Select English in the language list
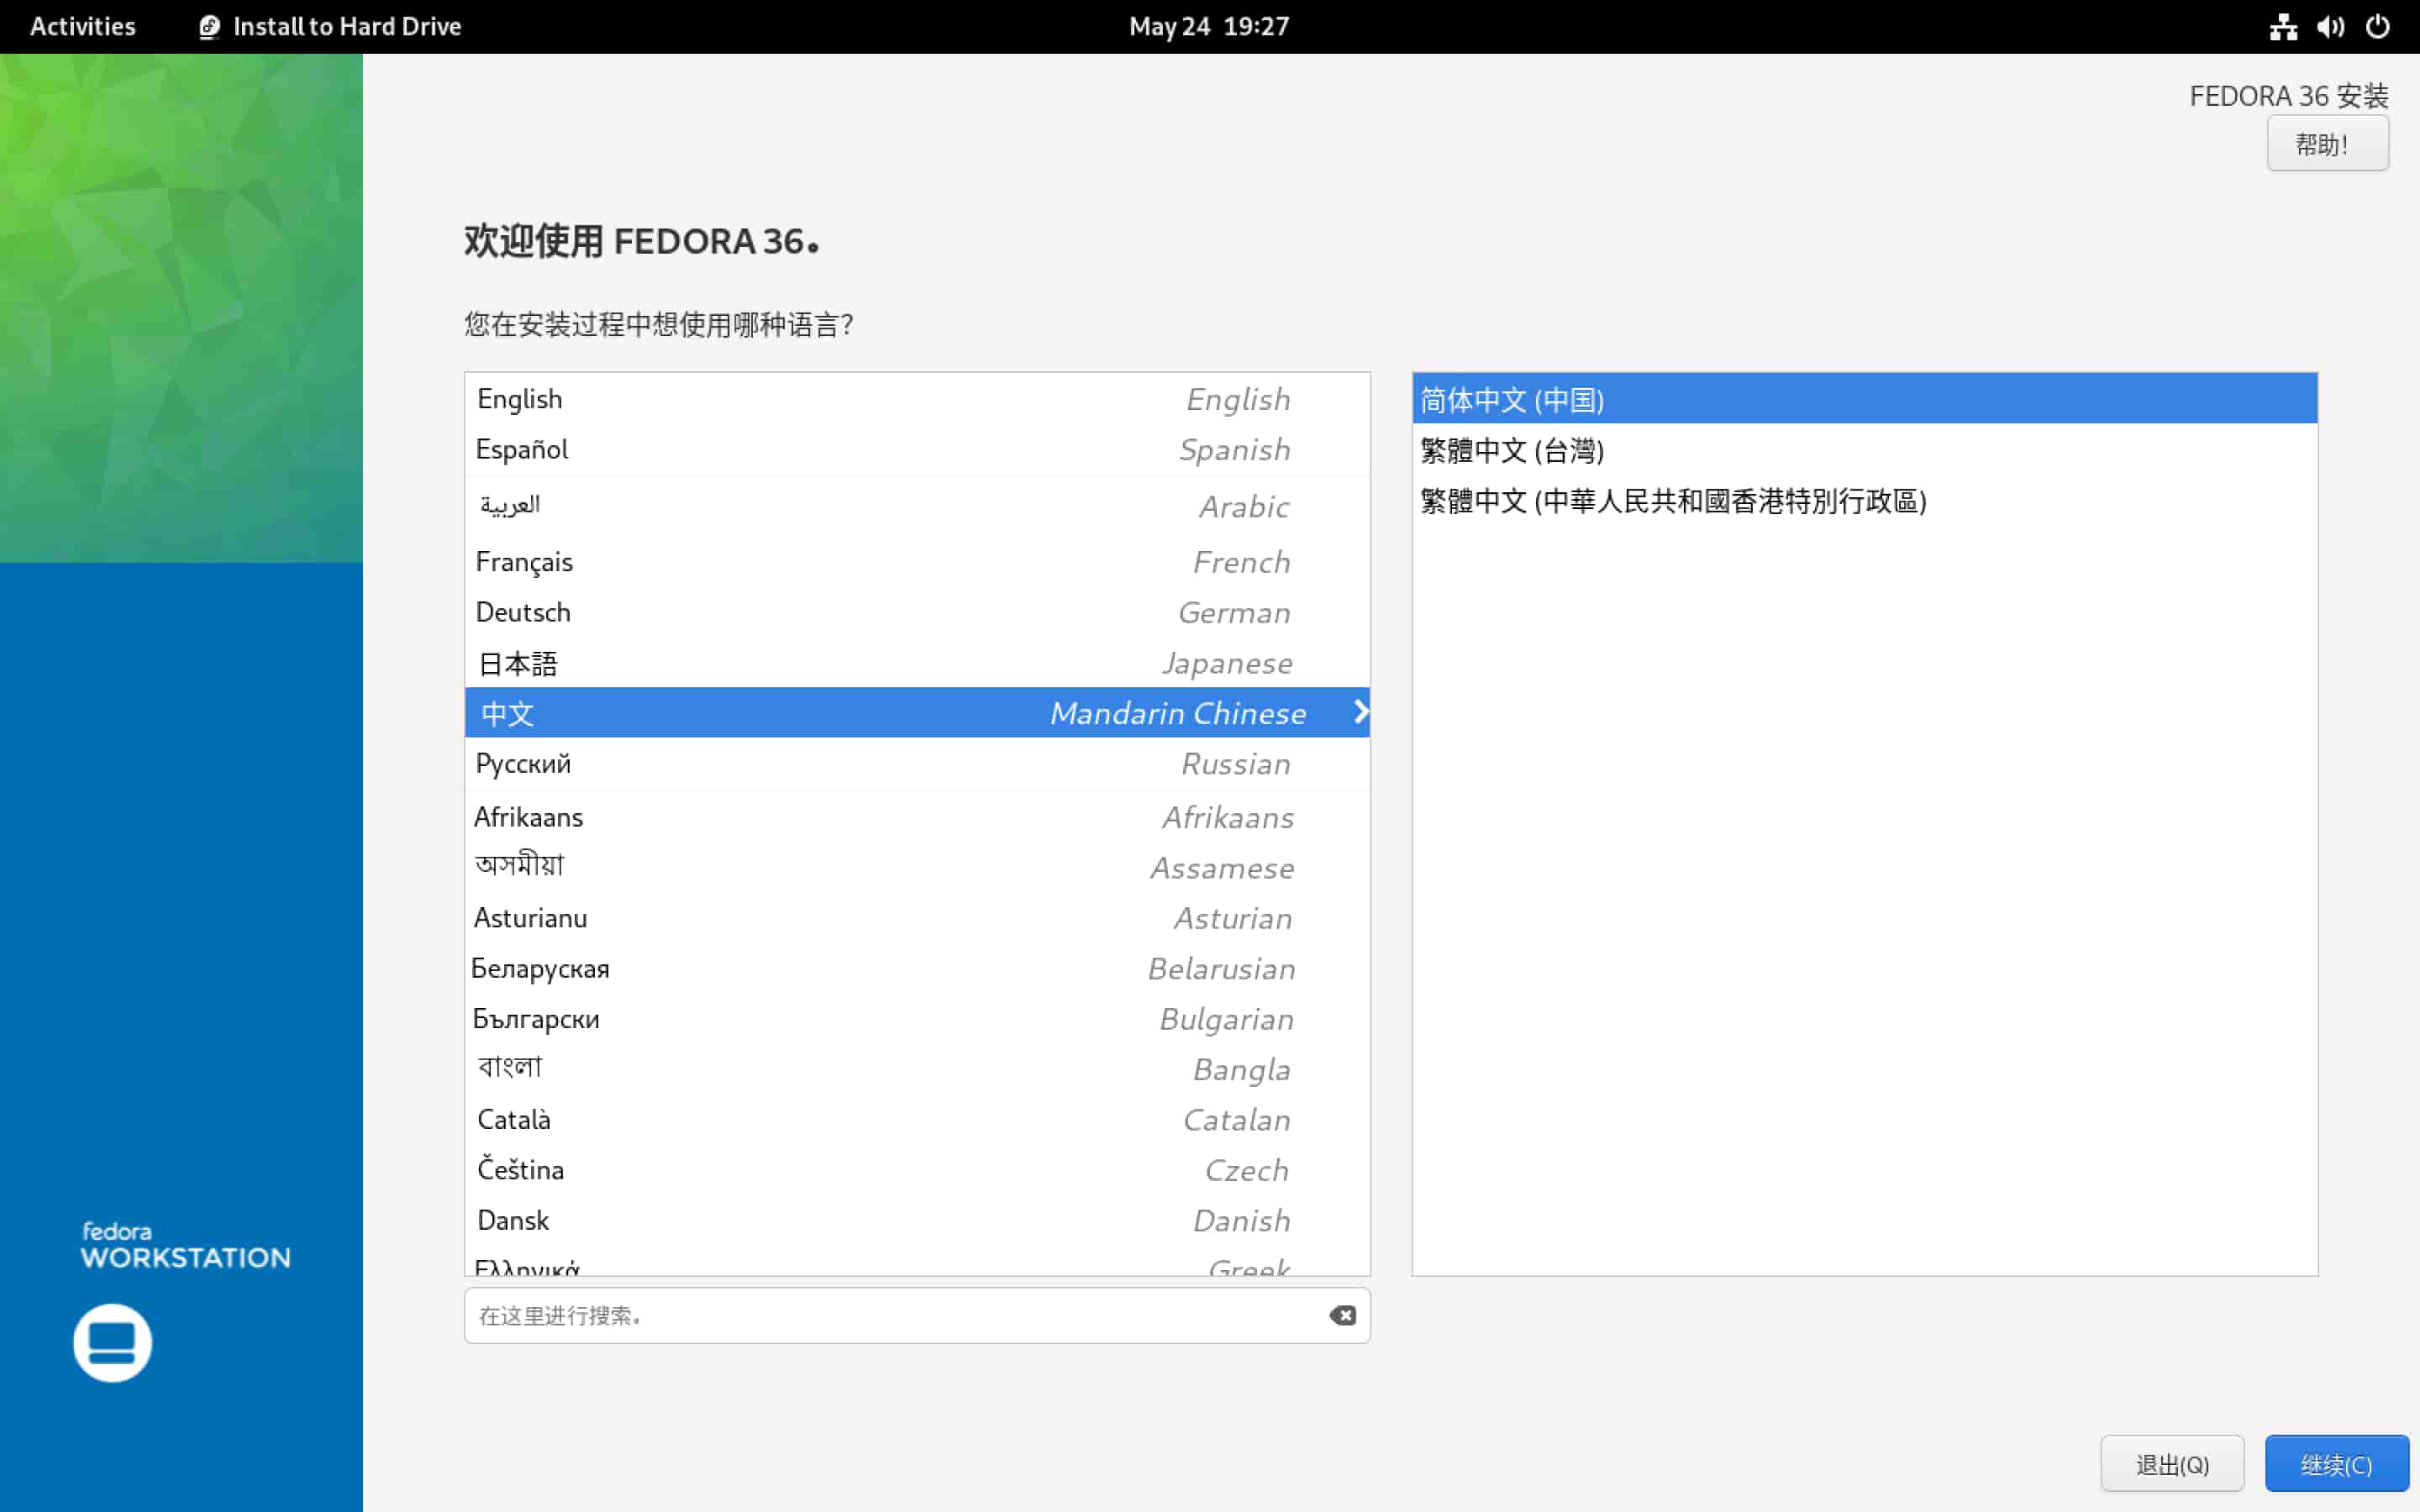The width and height of the screenshot is (2420, 1512). 917,399
